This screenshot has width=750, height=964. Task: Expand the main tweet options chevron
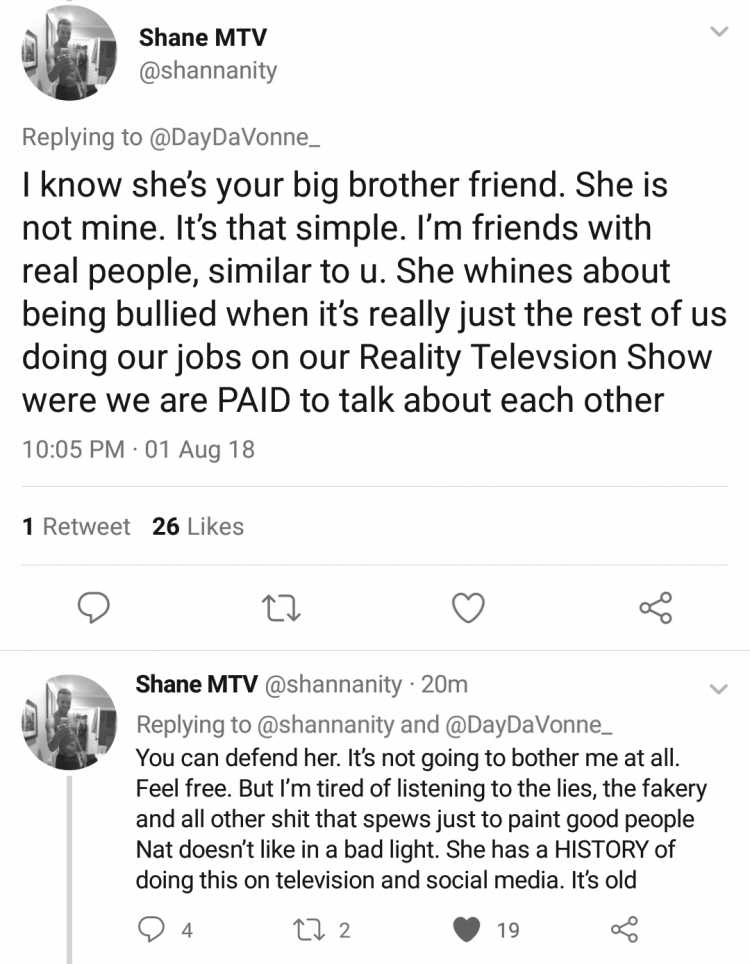[x=719, y=31]
